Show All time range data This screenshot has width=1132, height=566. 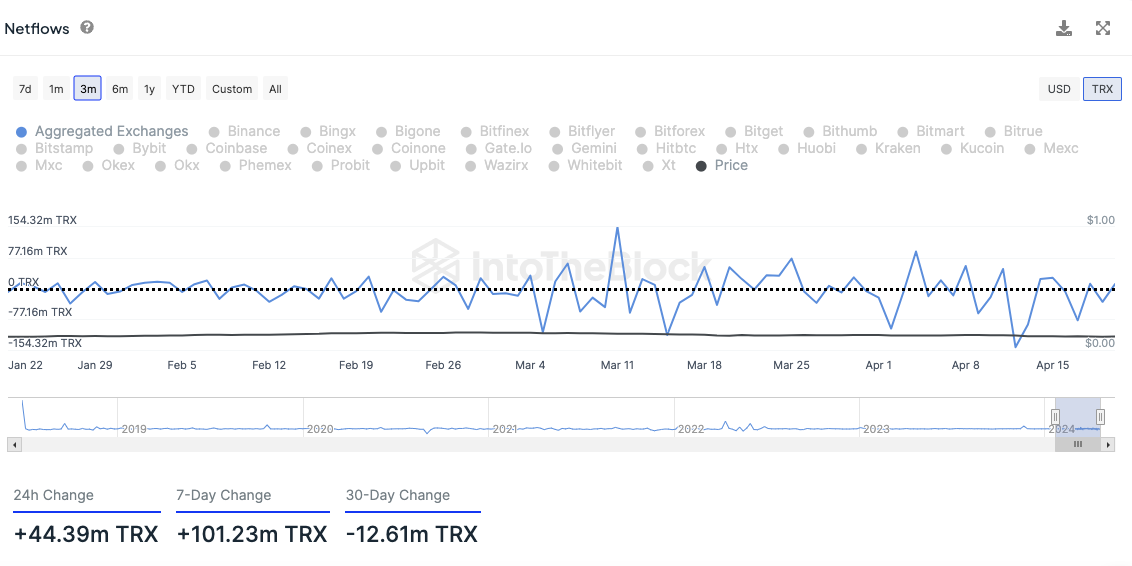(x=275, y=89)
